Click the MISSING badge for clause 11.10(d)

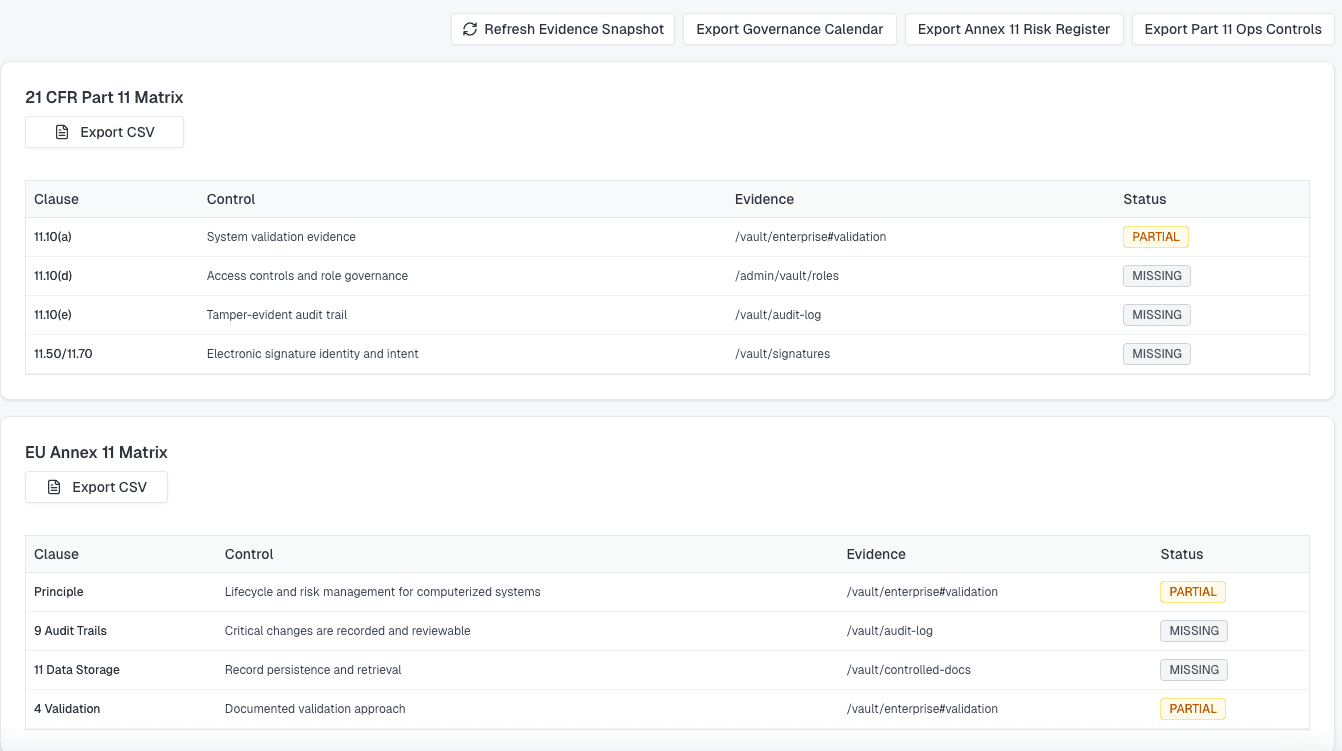(1156, 275)
